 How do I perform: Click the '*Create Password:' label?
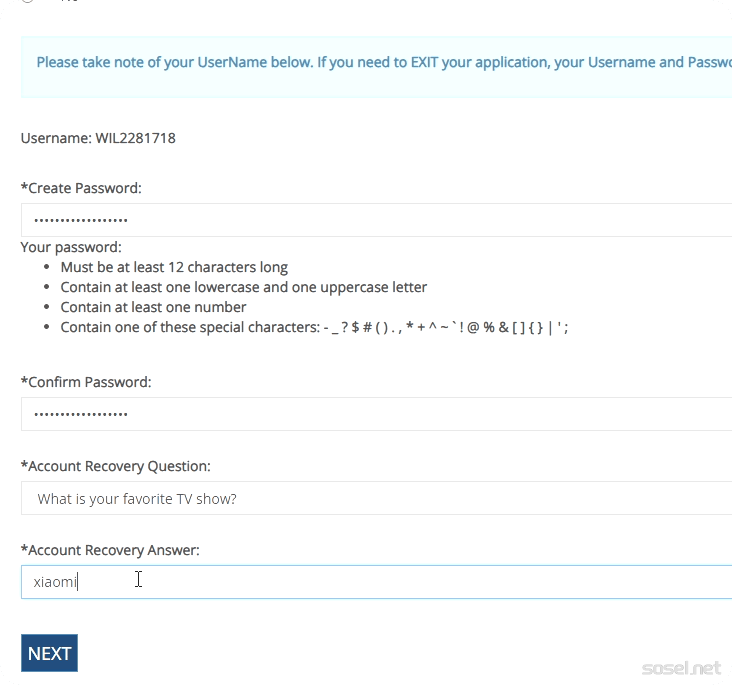(81, 188)
